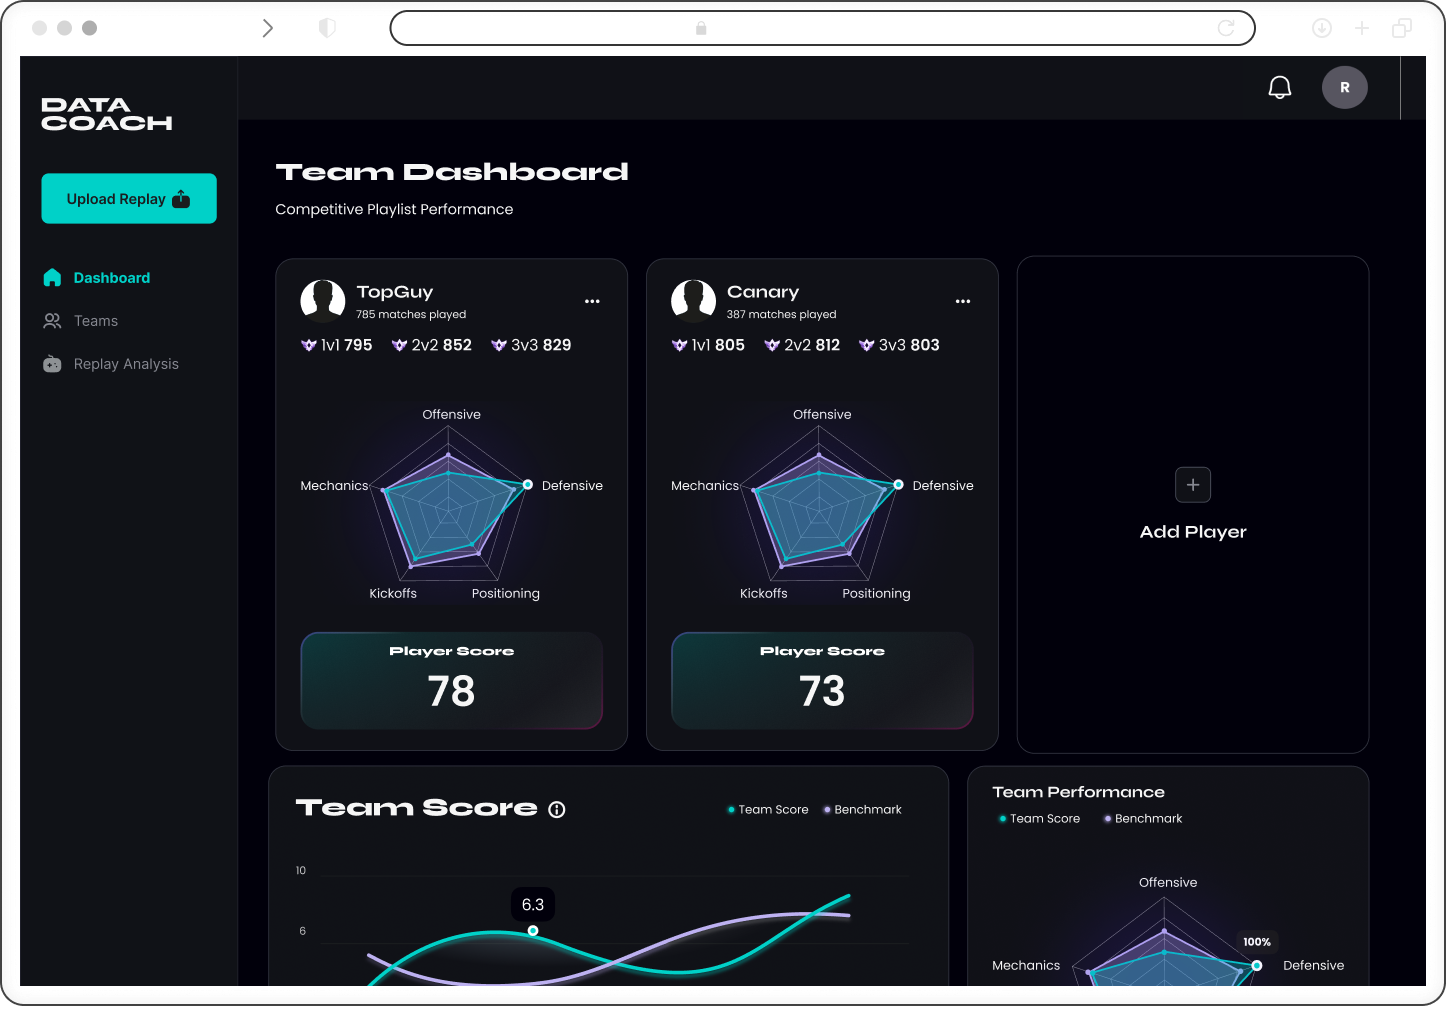Click the Teams people icon
Viewport: 1446px width, 1025px height.
(x=52, y=320)
